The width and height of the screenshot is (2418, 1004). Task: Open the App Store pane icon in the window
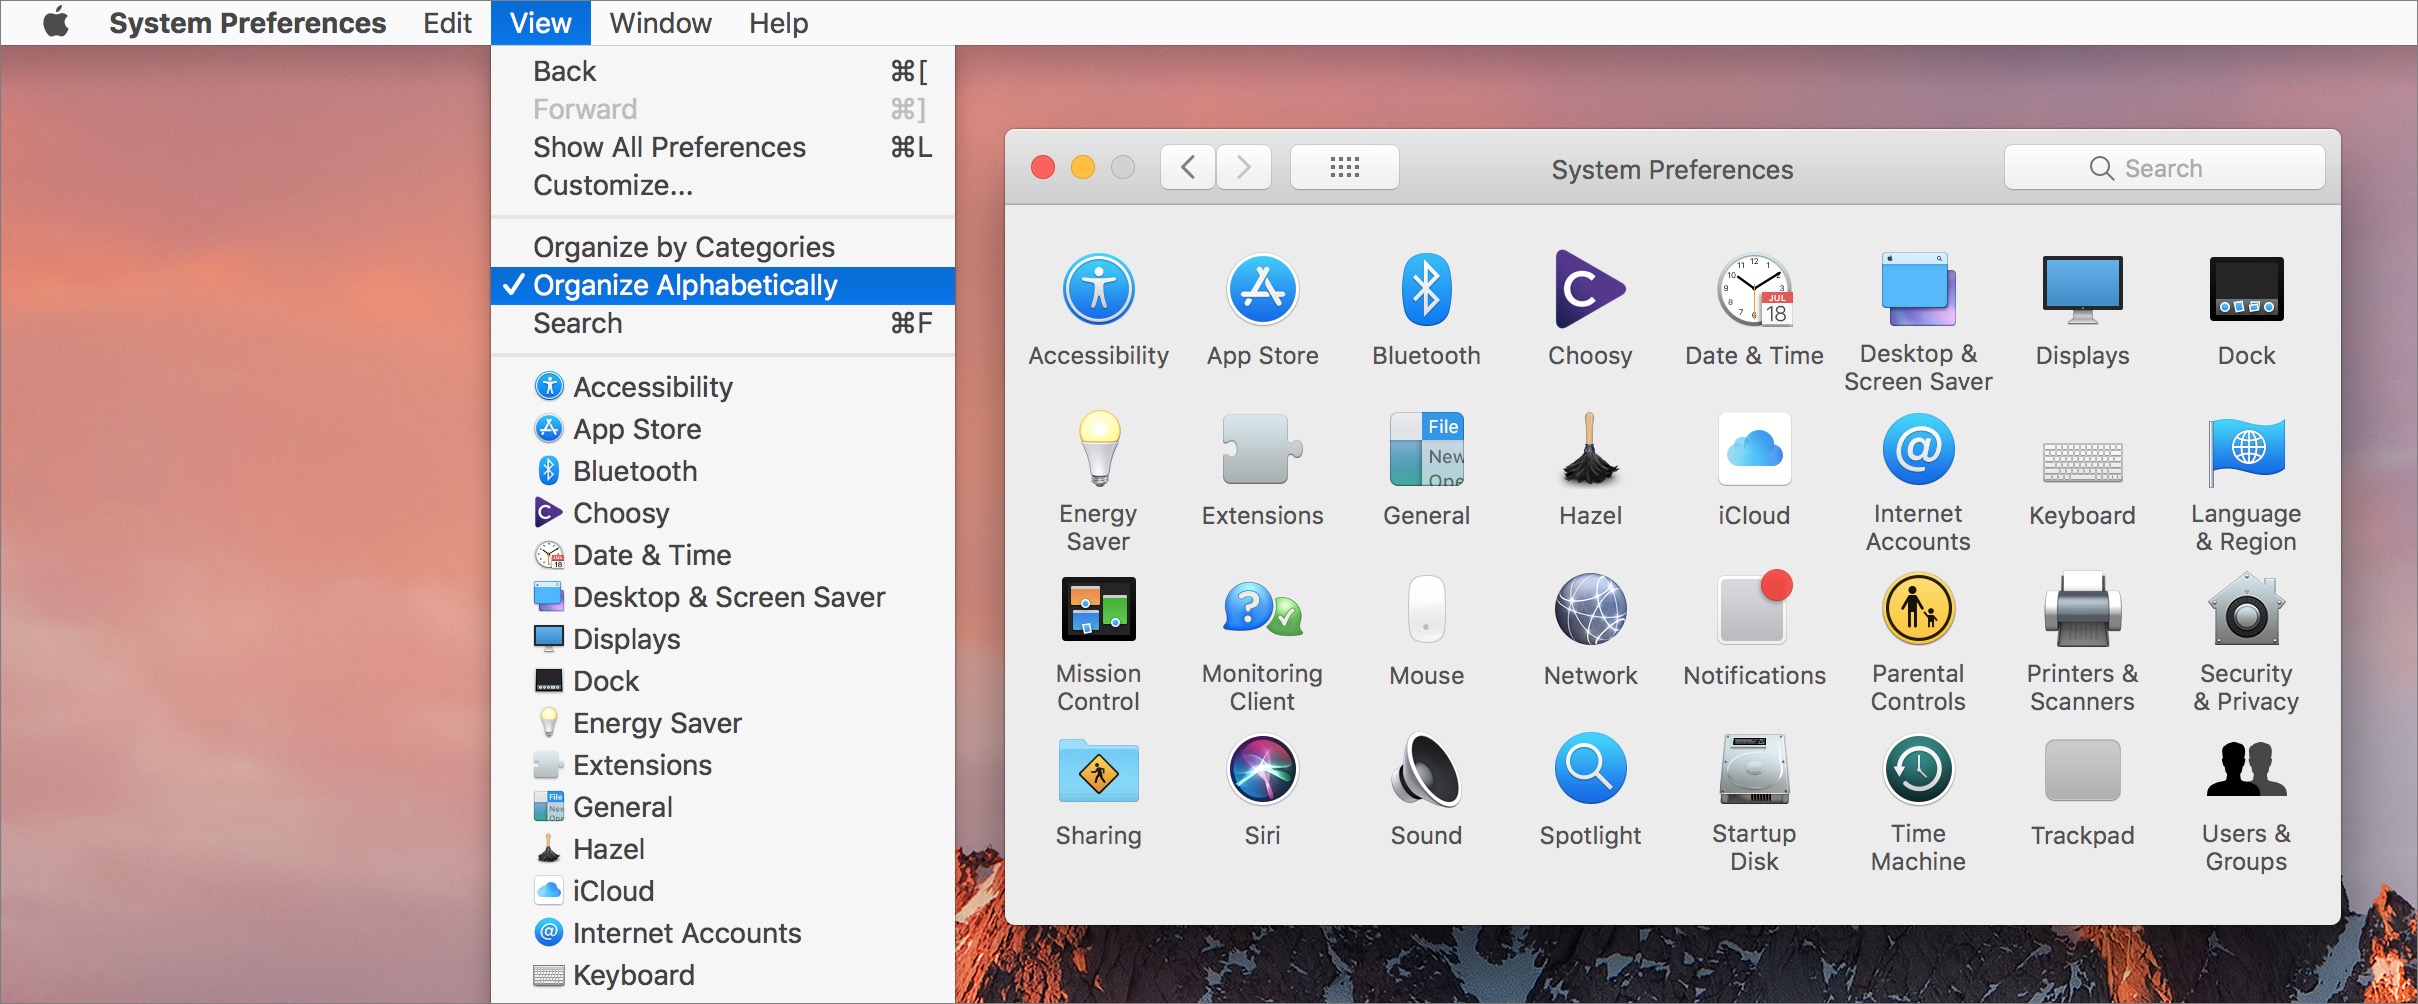click(1262, 290)
